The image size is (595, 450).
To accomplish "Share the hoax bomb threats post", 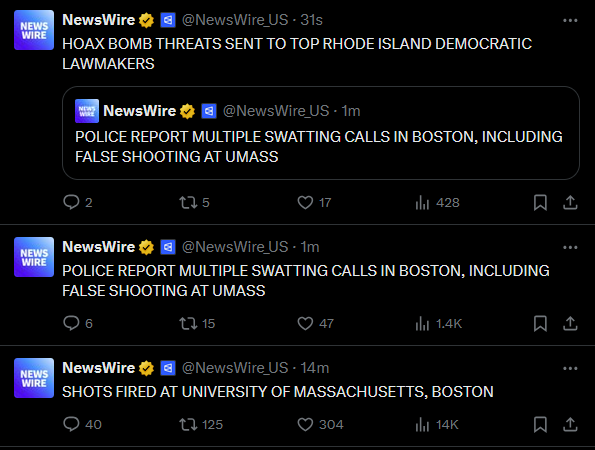I will pos(570,202).
